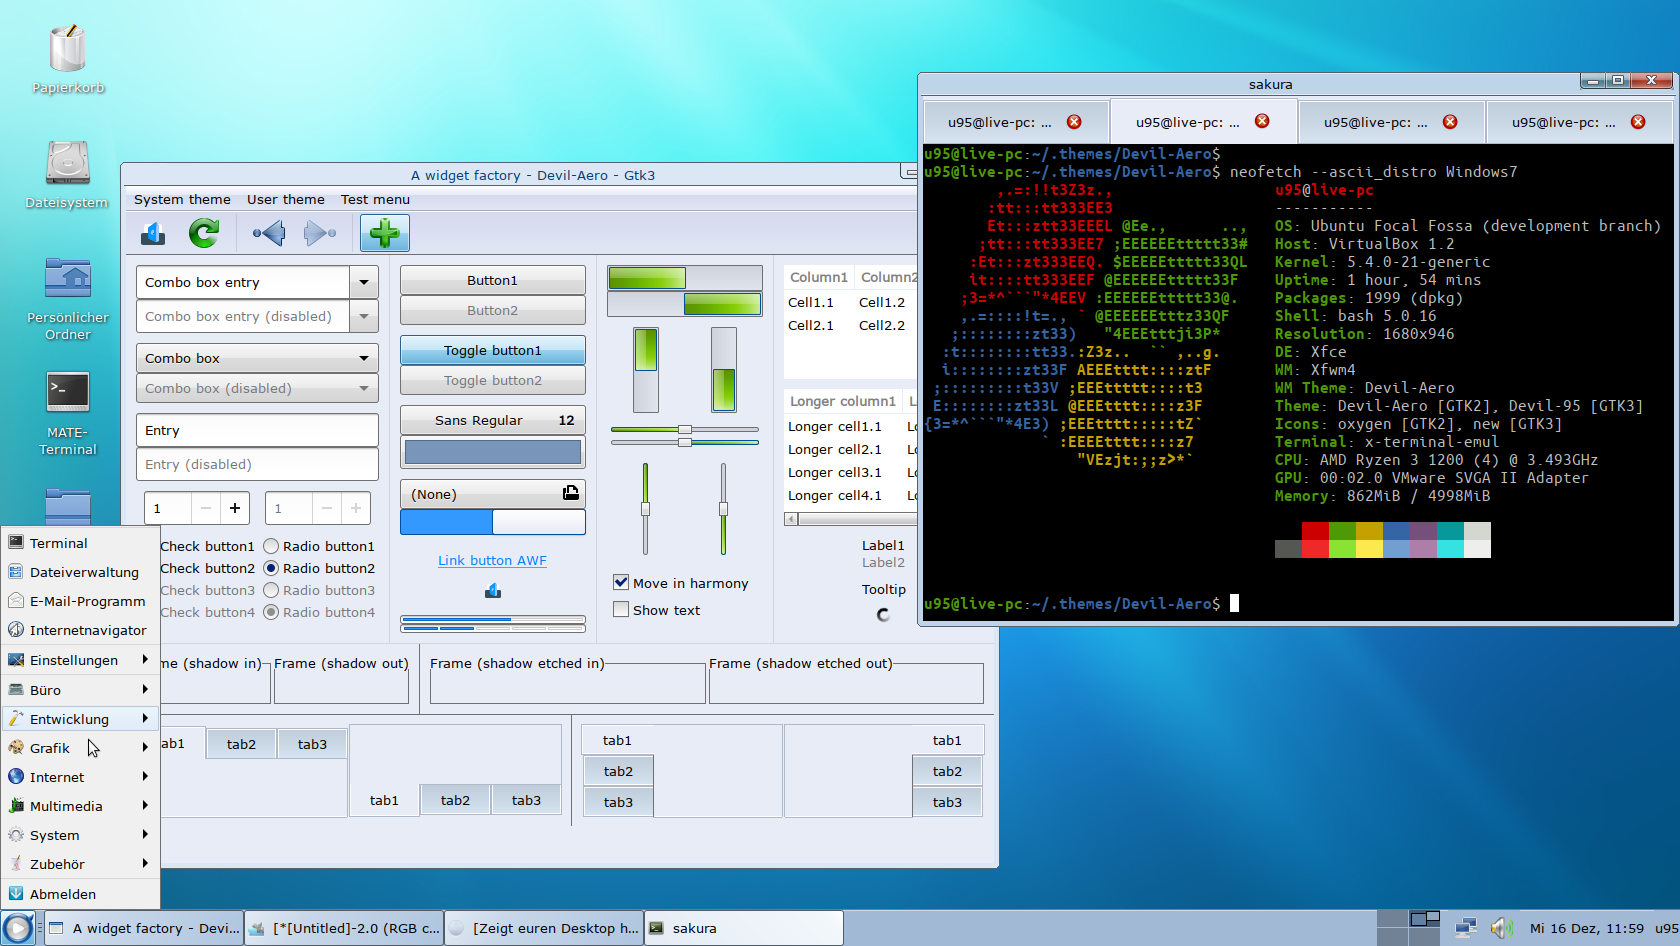Open the Test menu
1680x946 pixels.
(375, 199)
